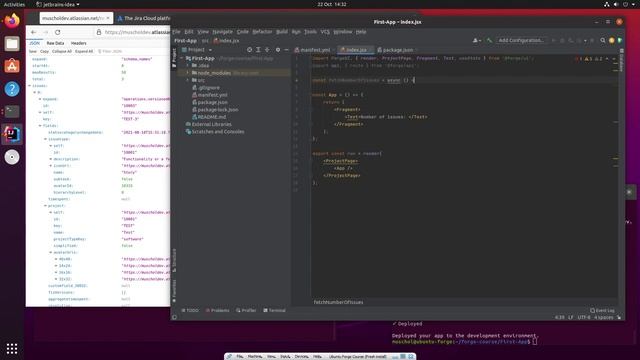640x360 pixels.
Task: Open the user account icon dropdown
Action: click(476, 40)
